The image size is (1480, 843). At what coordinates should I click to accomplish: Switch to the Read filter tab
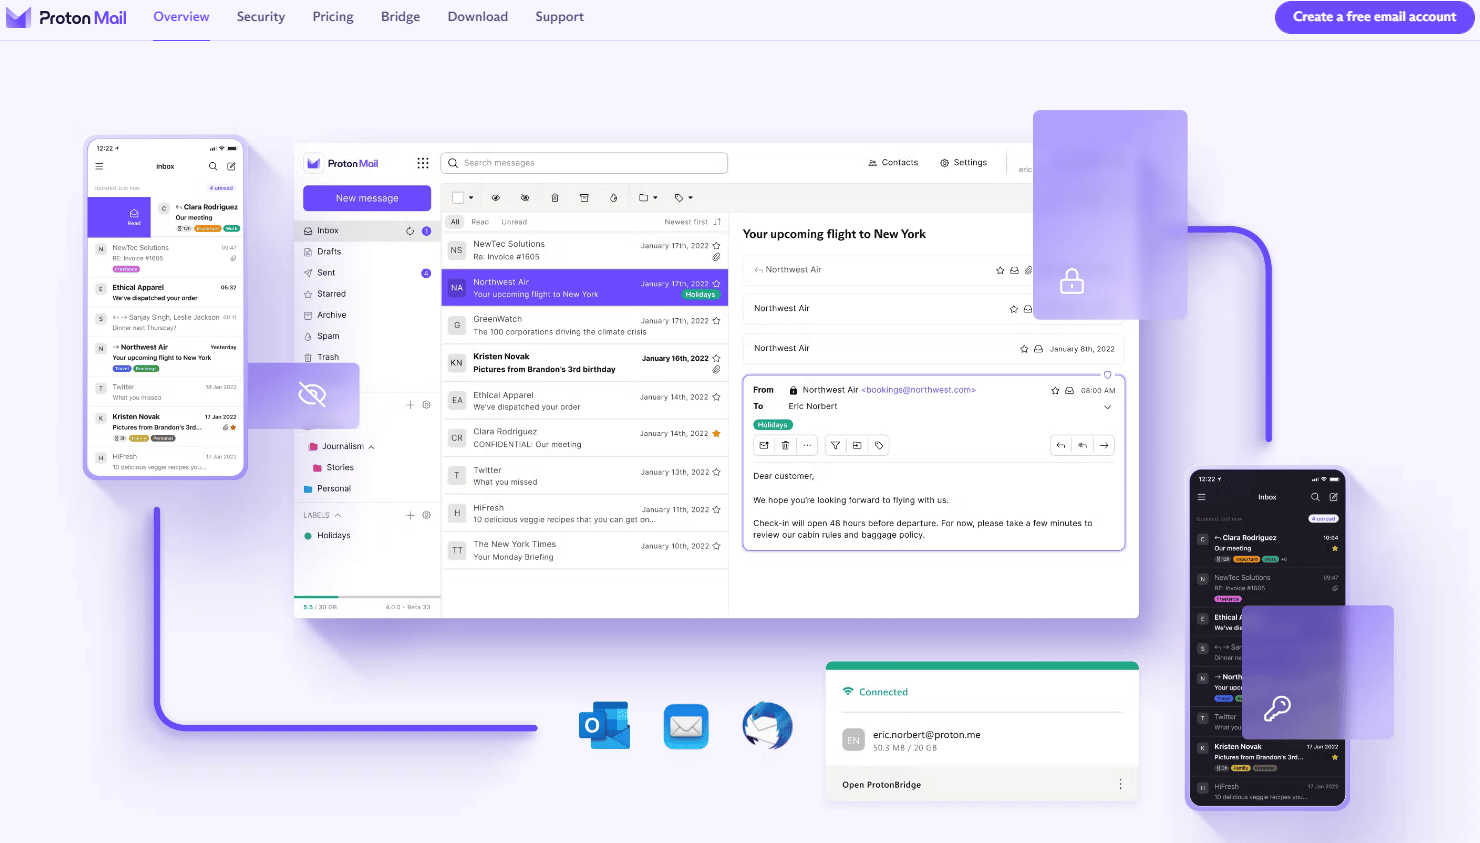[x=480, y=222]
